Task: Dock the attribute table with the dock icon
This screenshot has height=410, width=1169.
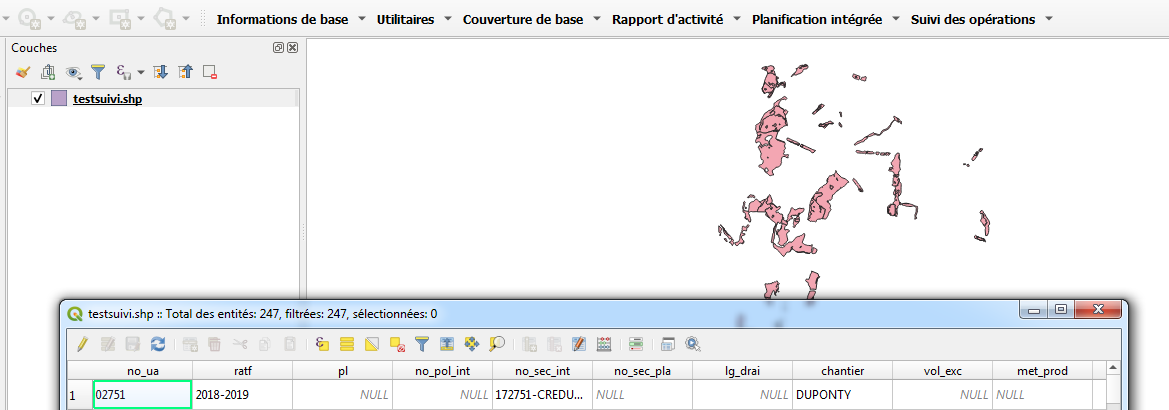Action: [668, 344]
